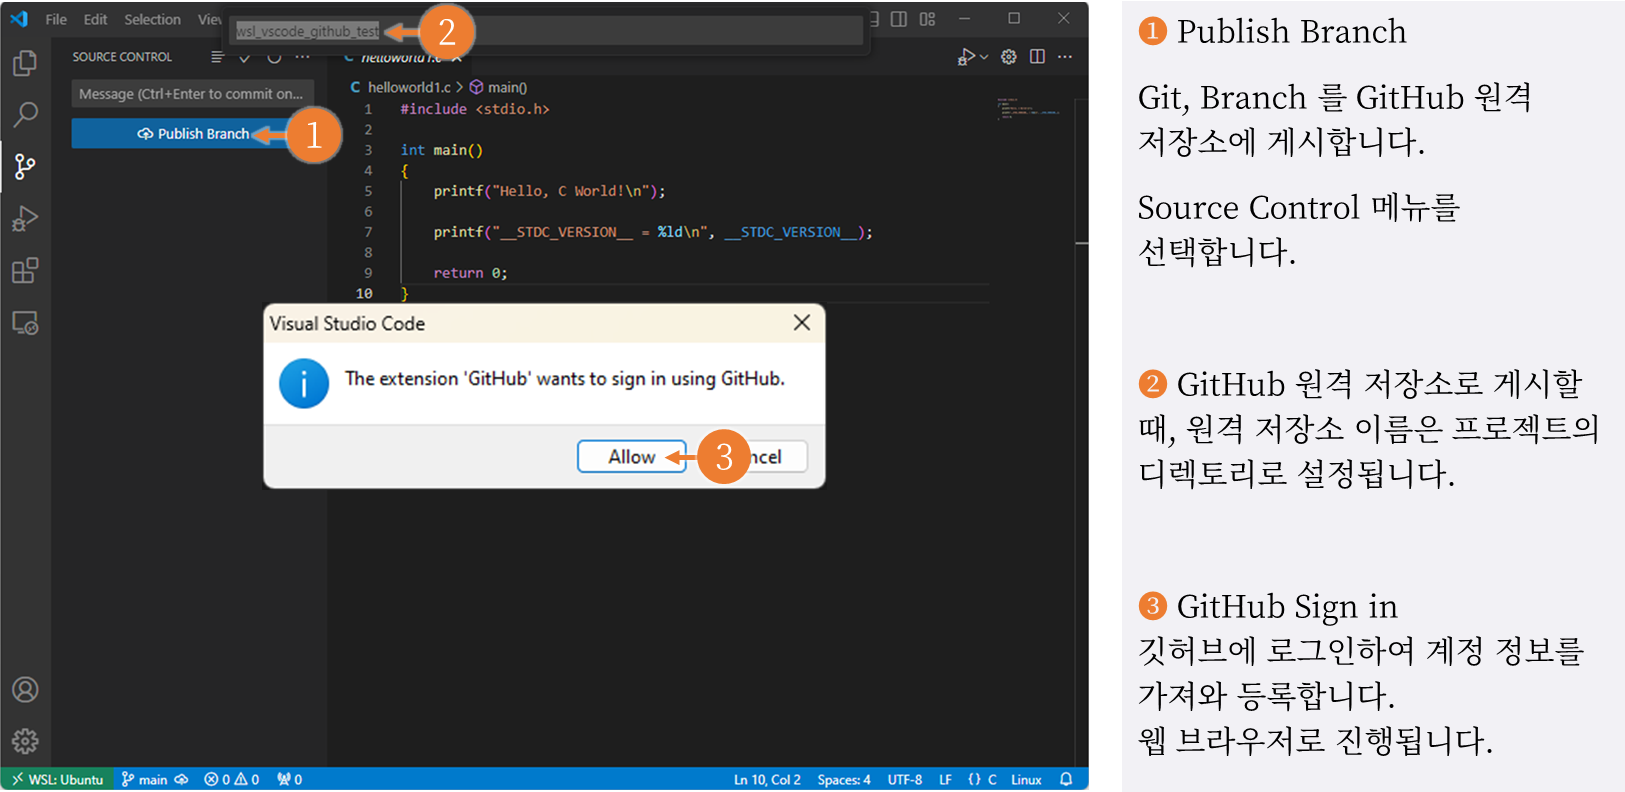This screenshot has height=792, width=1625.
Task: Click the info icon in the dialog
Action: [x=304, y=383]
